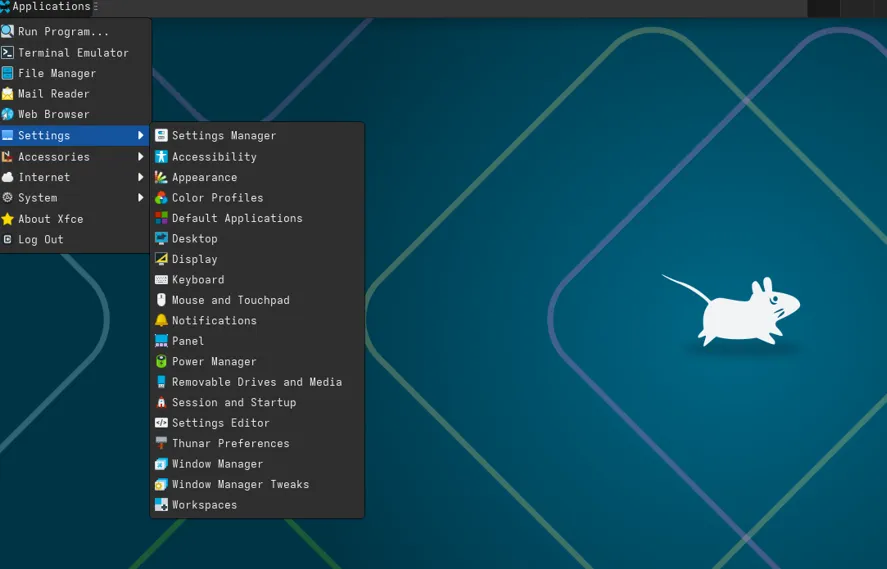Launch Web Browser menu entry
887x569 pixels.
[x=75, y=114]
